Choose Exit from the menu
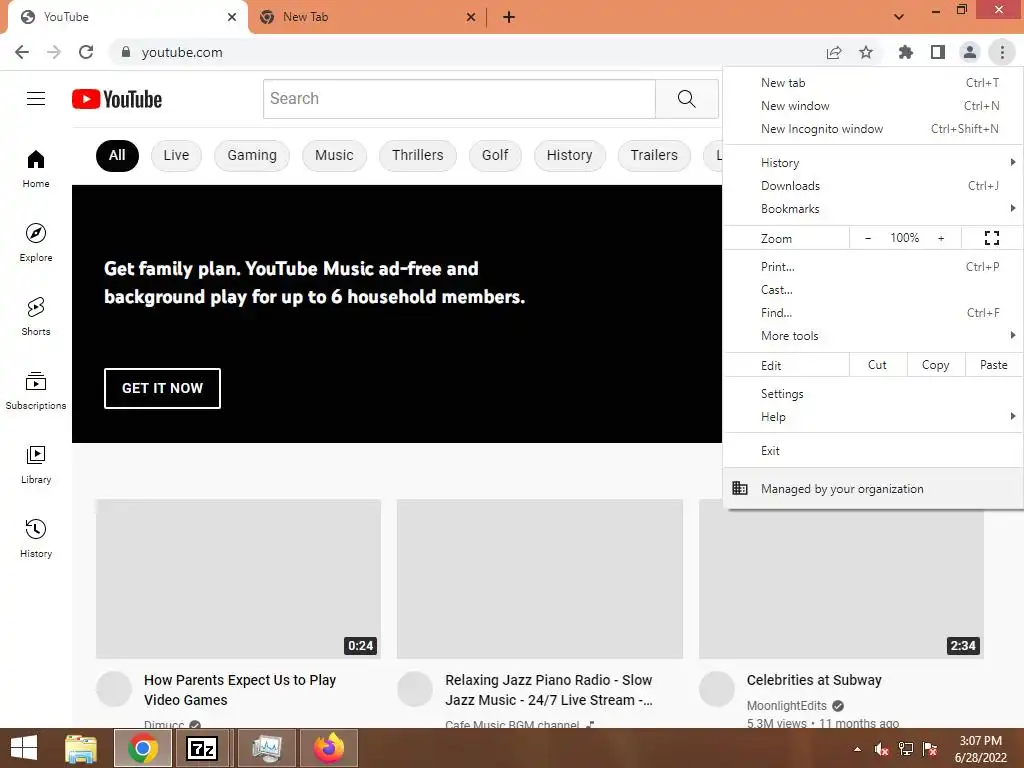The image size is (1024, 768). coord(873,451)
